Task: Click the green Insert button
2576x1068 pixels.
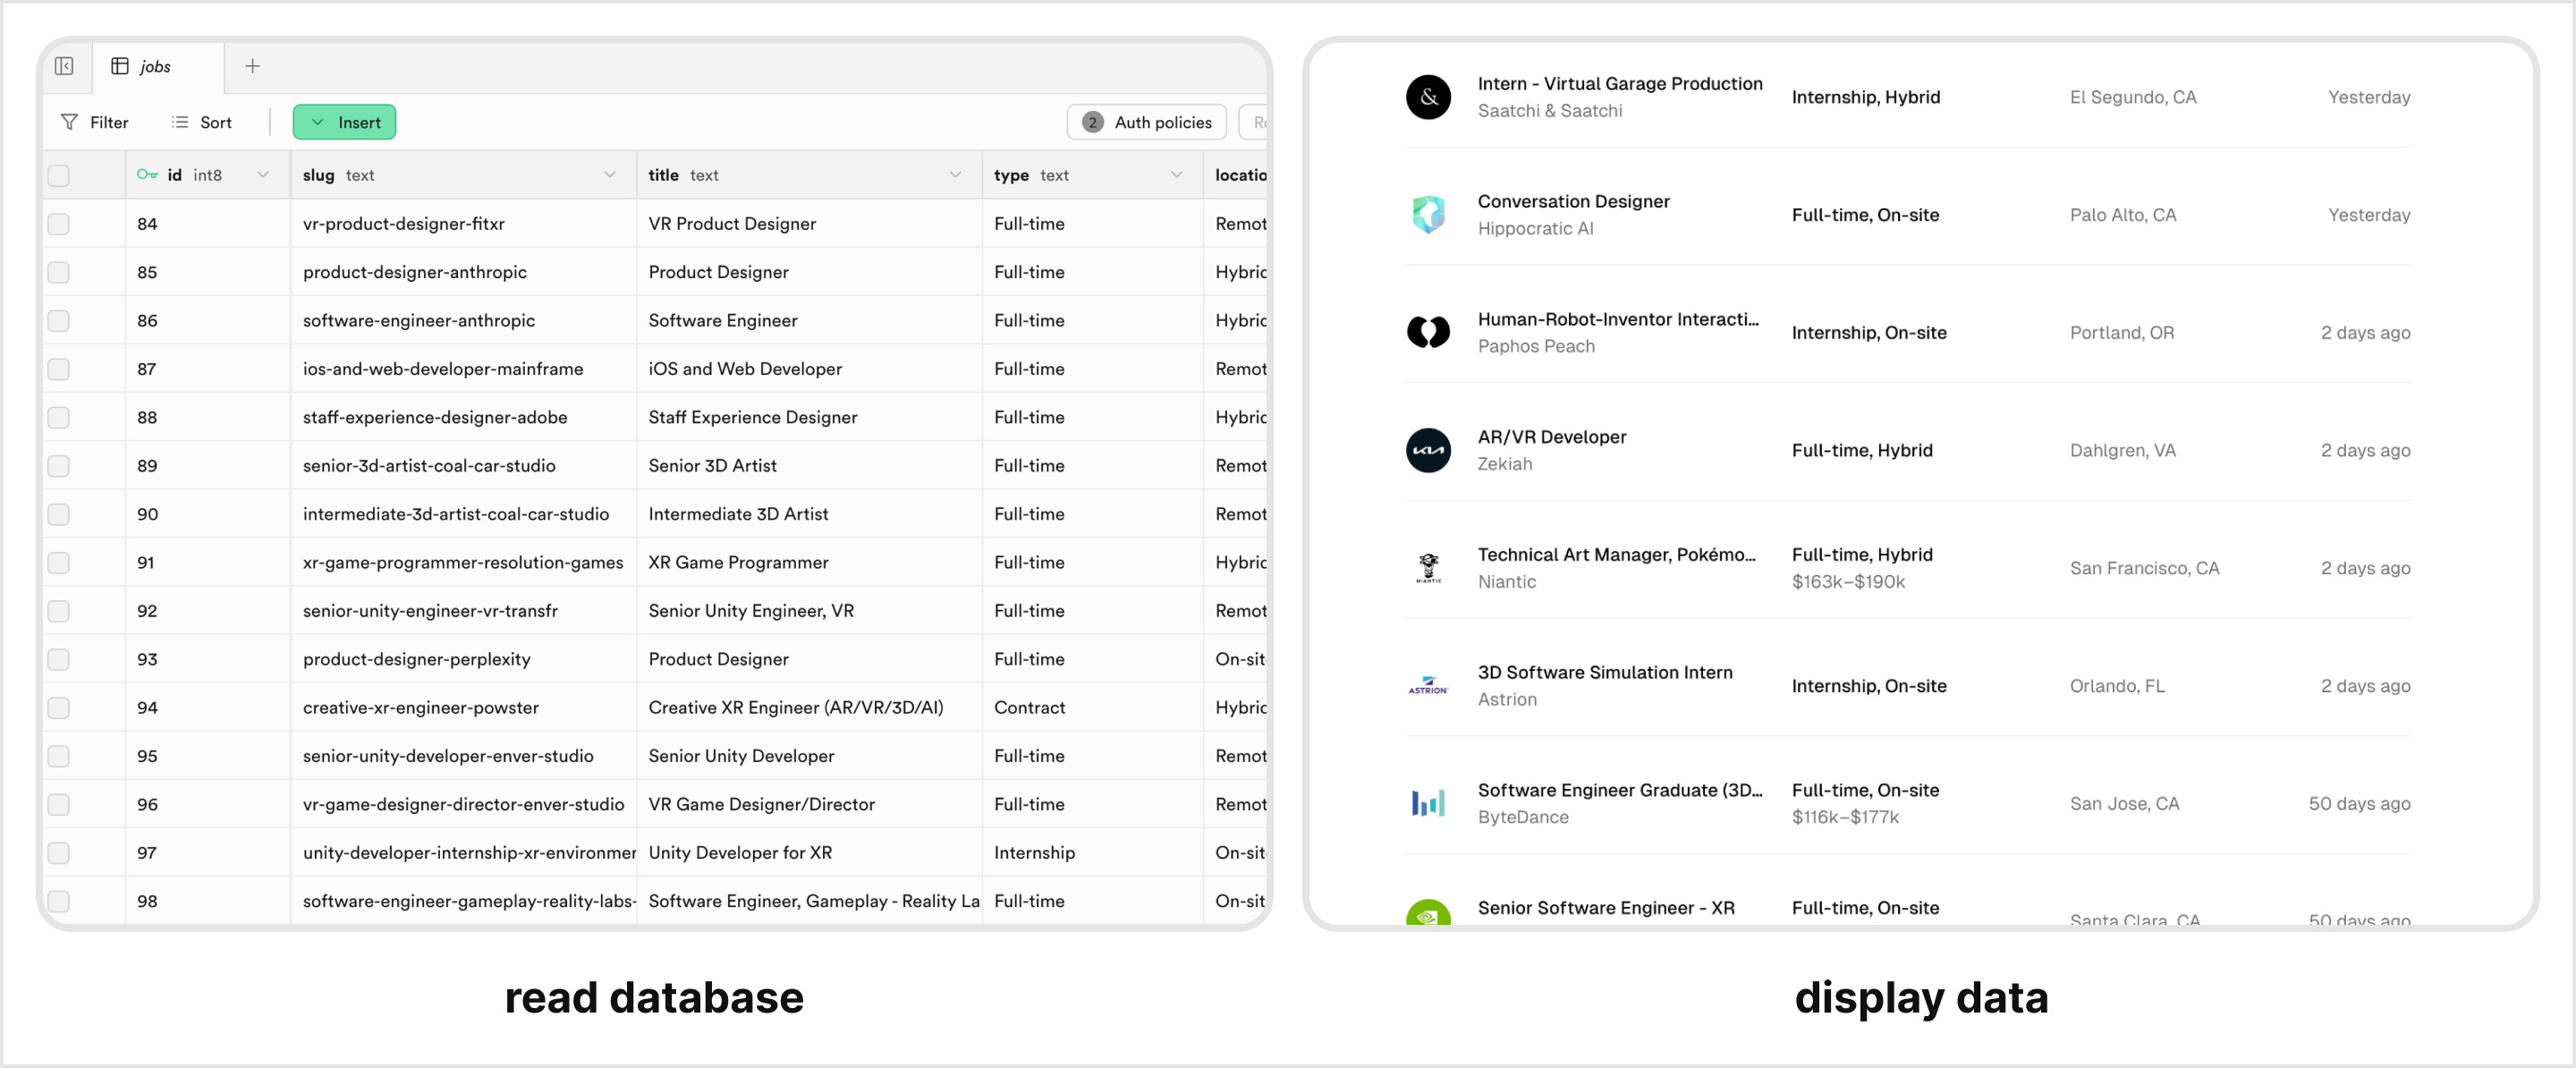Action: coord(344,122)
